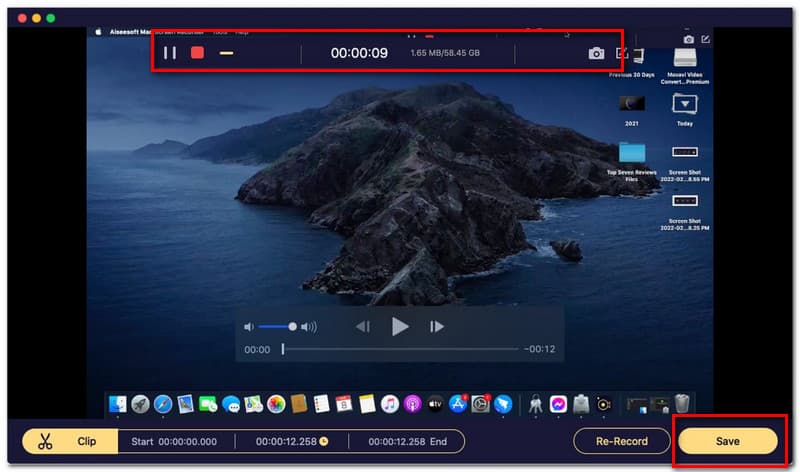Stop recording with the red square button
This screenshot has width=800, height=472.
[x=197, y=53]
